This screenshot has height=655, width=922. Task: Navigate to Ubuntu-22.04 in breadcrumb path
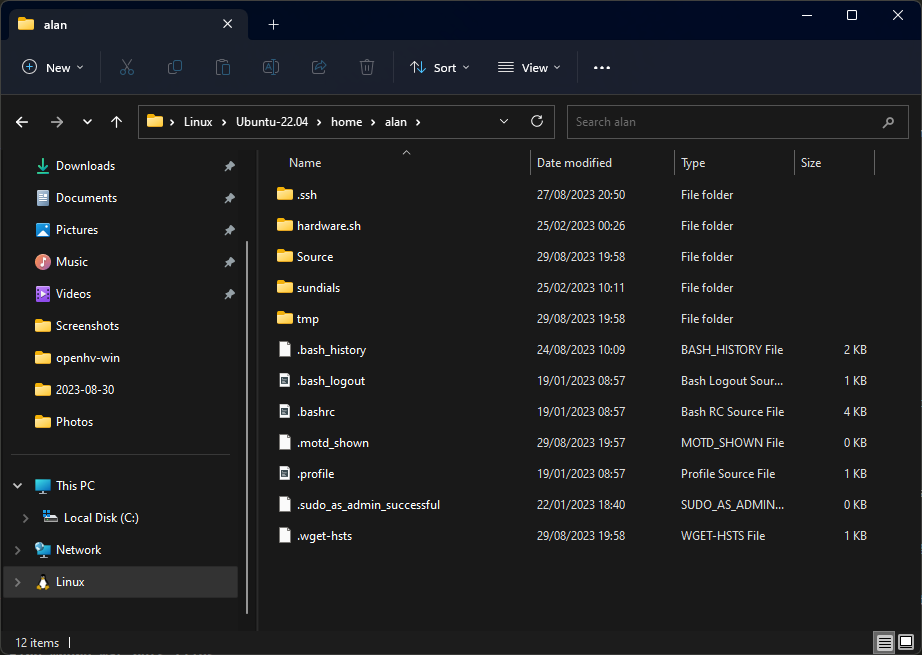(273, 122)
